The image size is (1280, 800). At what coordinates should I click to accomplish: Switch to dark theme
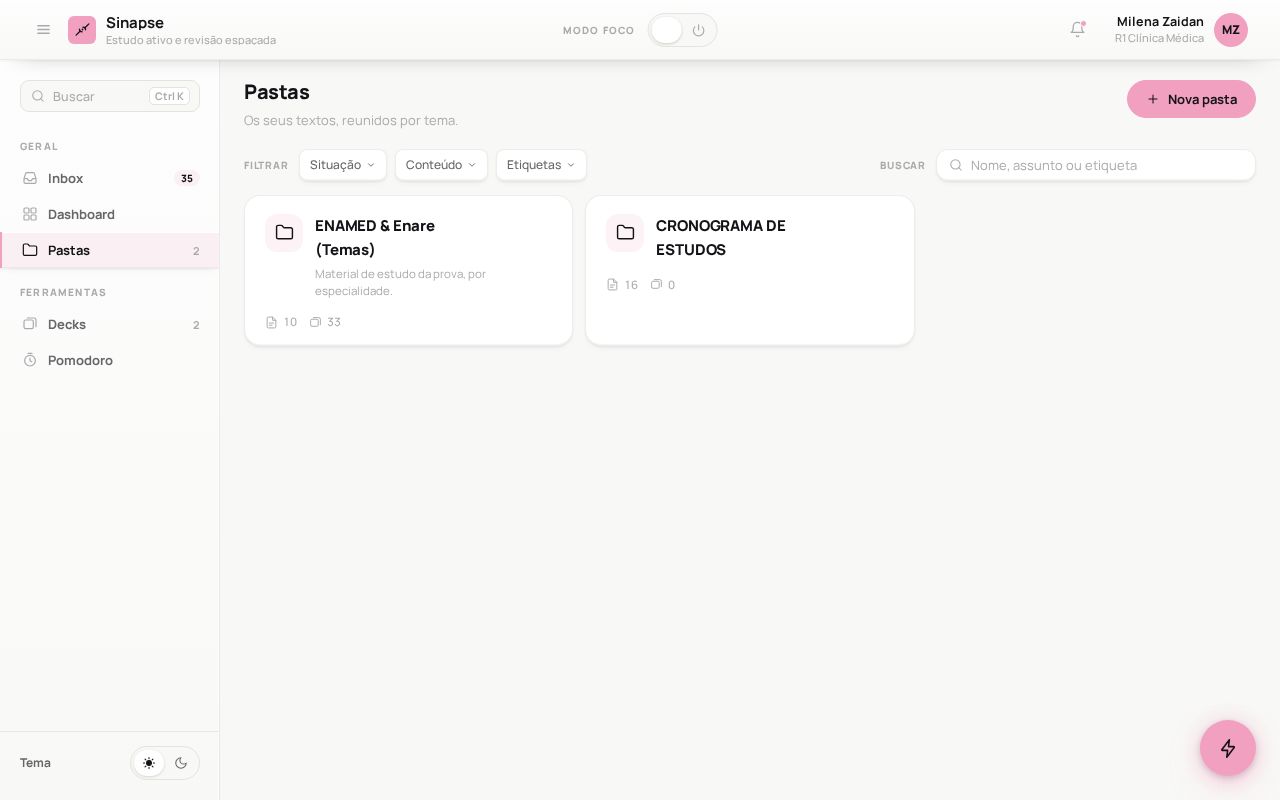click(181, 763)
